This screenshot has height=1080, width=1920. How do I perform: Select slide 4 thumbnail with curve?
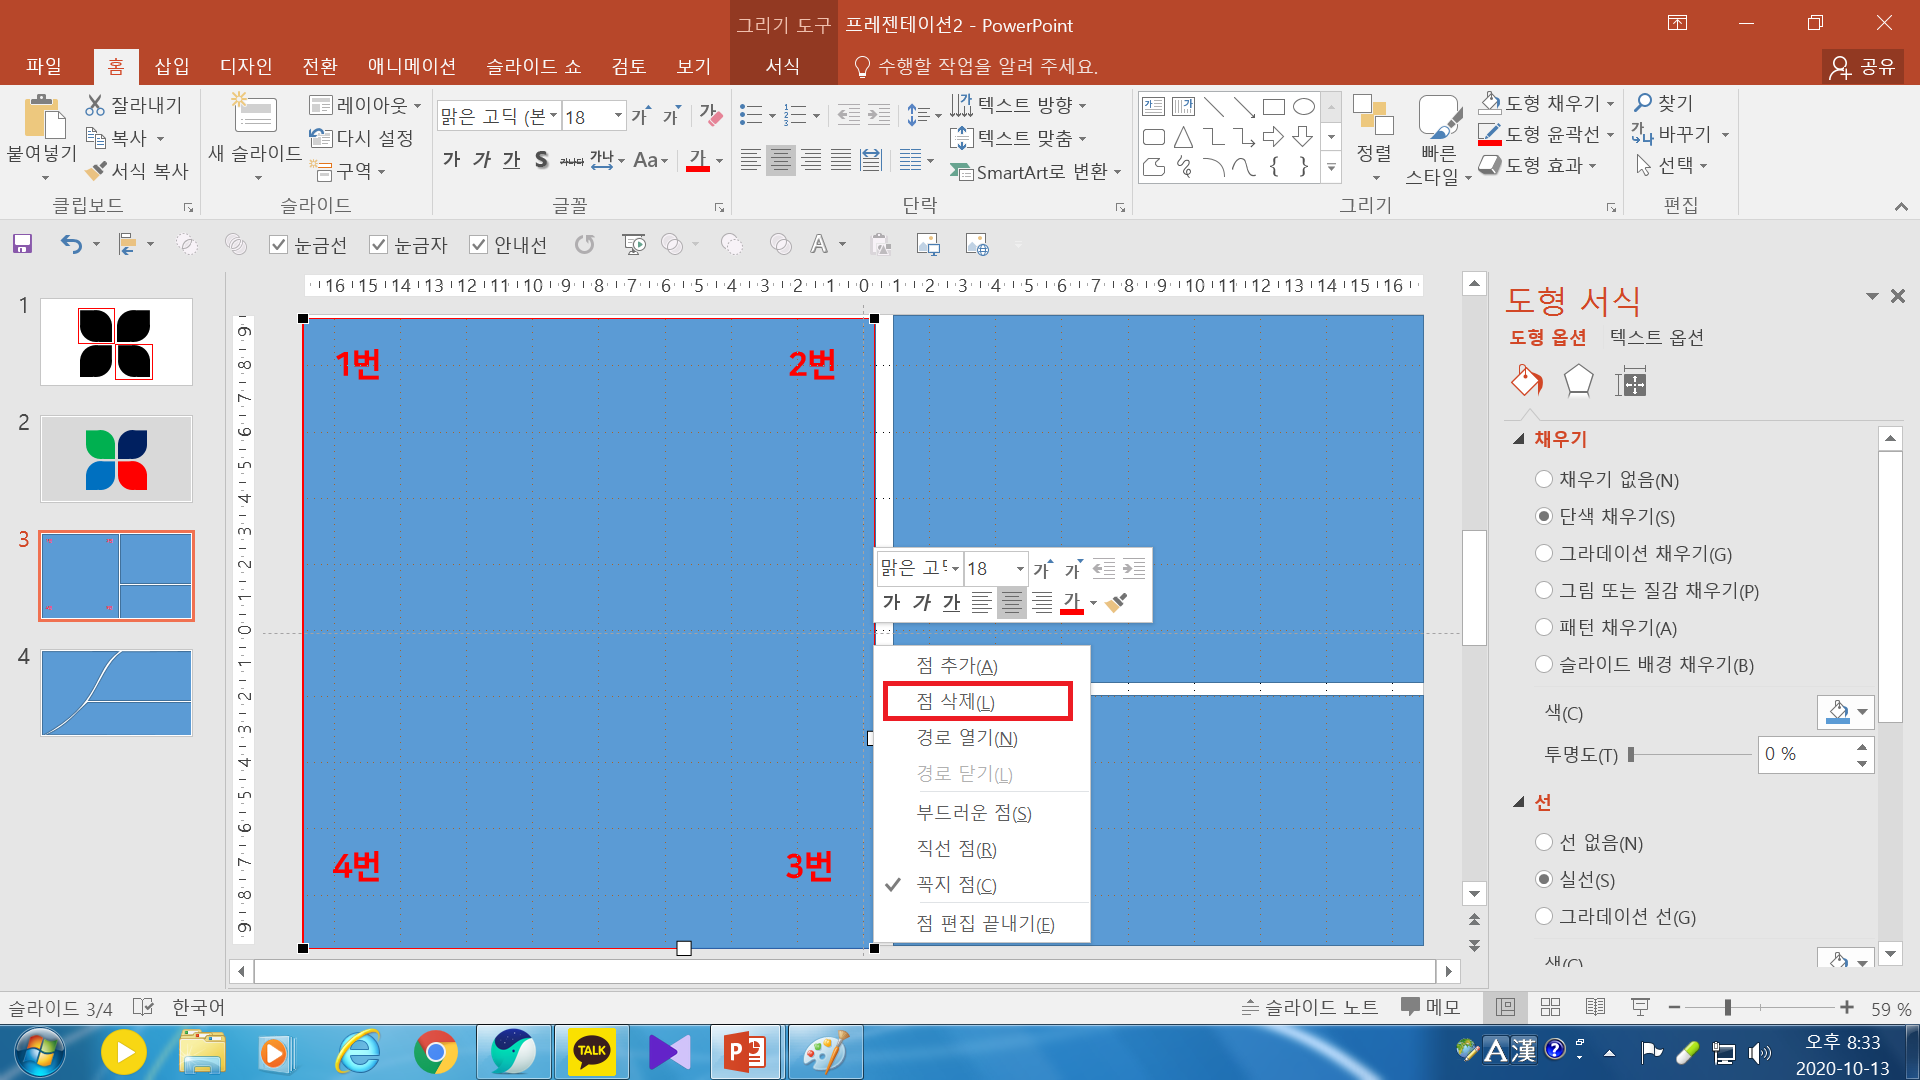pos(116,693)
